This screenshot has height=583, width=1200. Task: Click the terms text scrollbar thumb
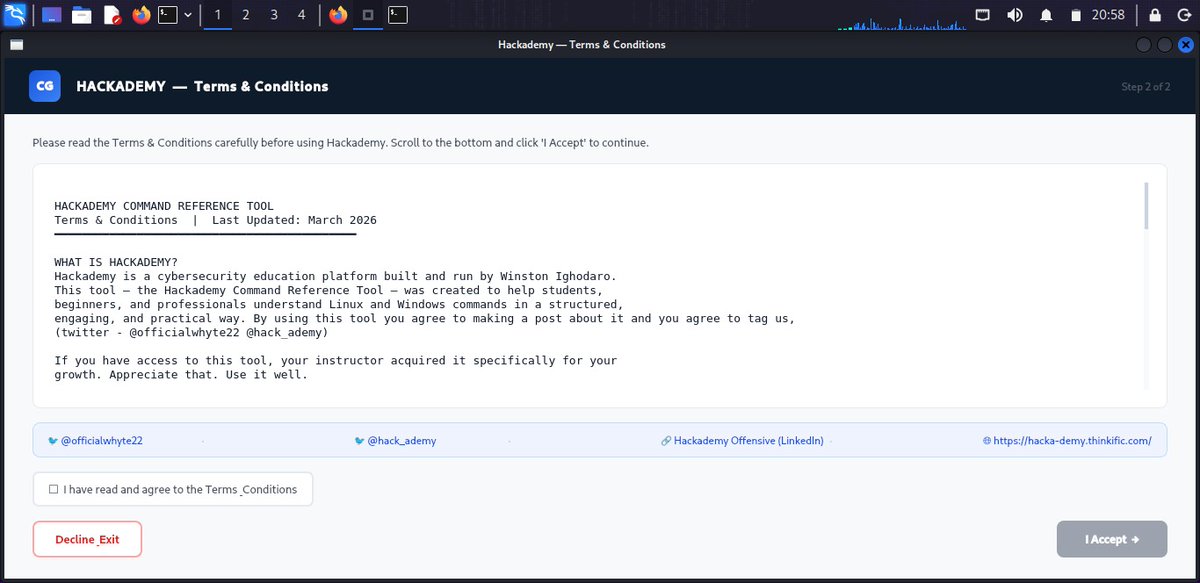(1146, 206)
